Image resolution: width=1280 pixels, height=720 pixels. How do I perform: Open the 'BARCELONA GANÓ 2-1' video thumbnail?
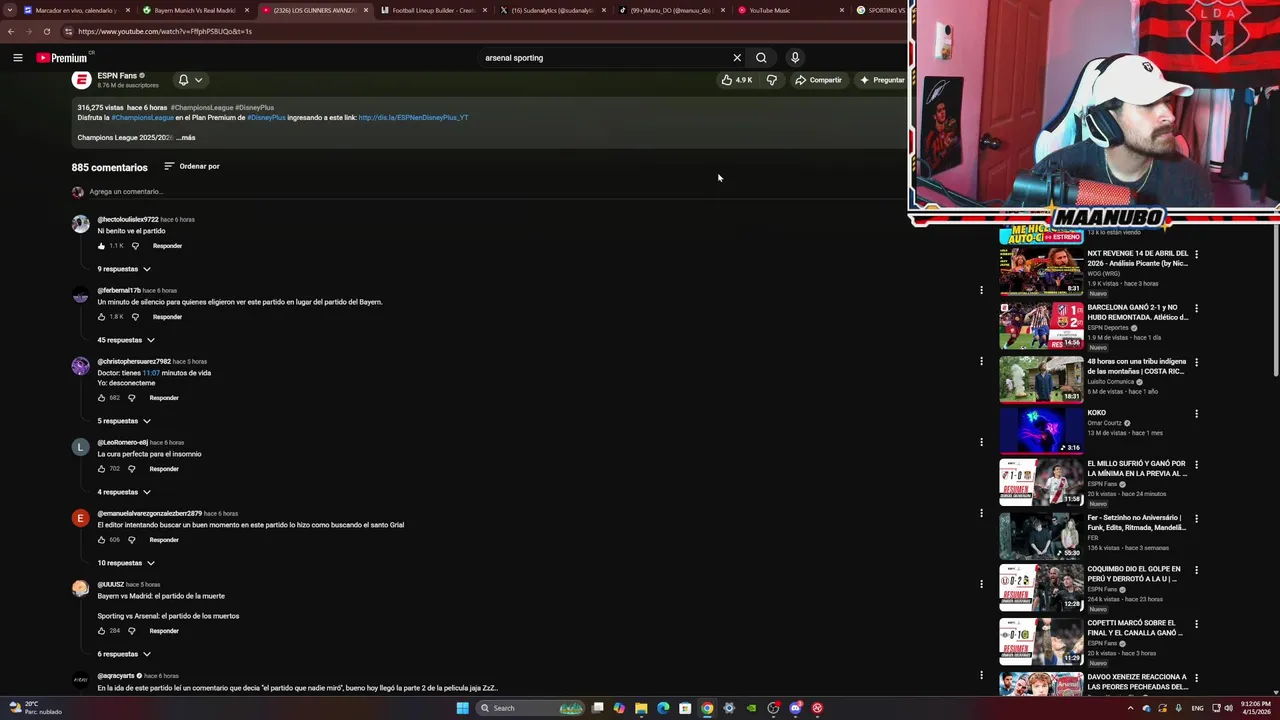(x=1041, y=325)
